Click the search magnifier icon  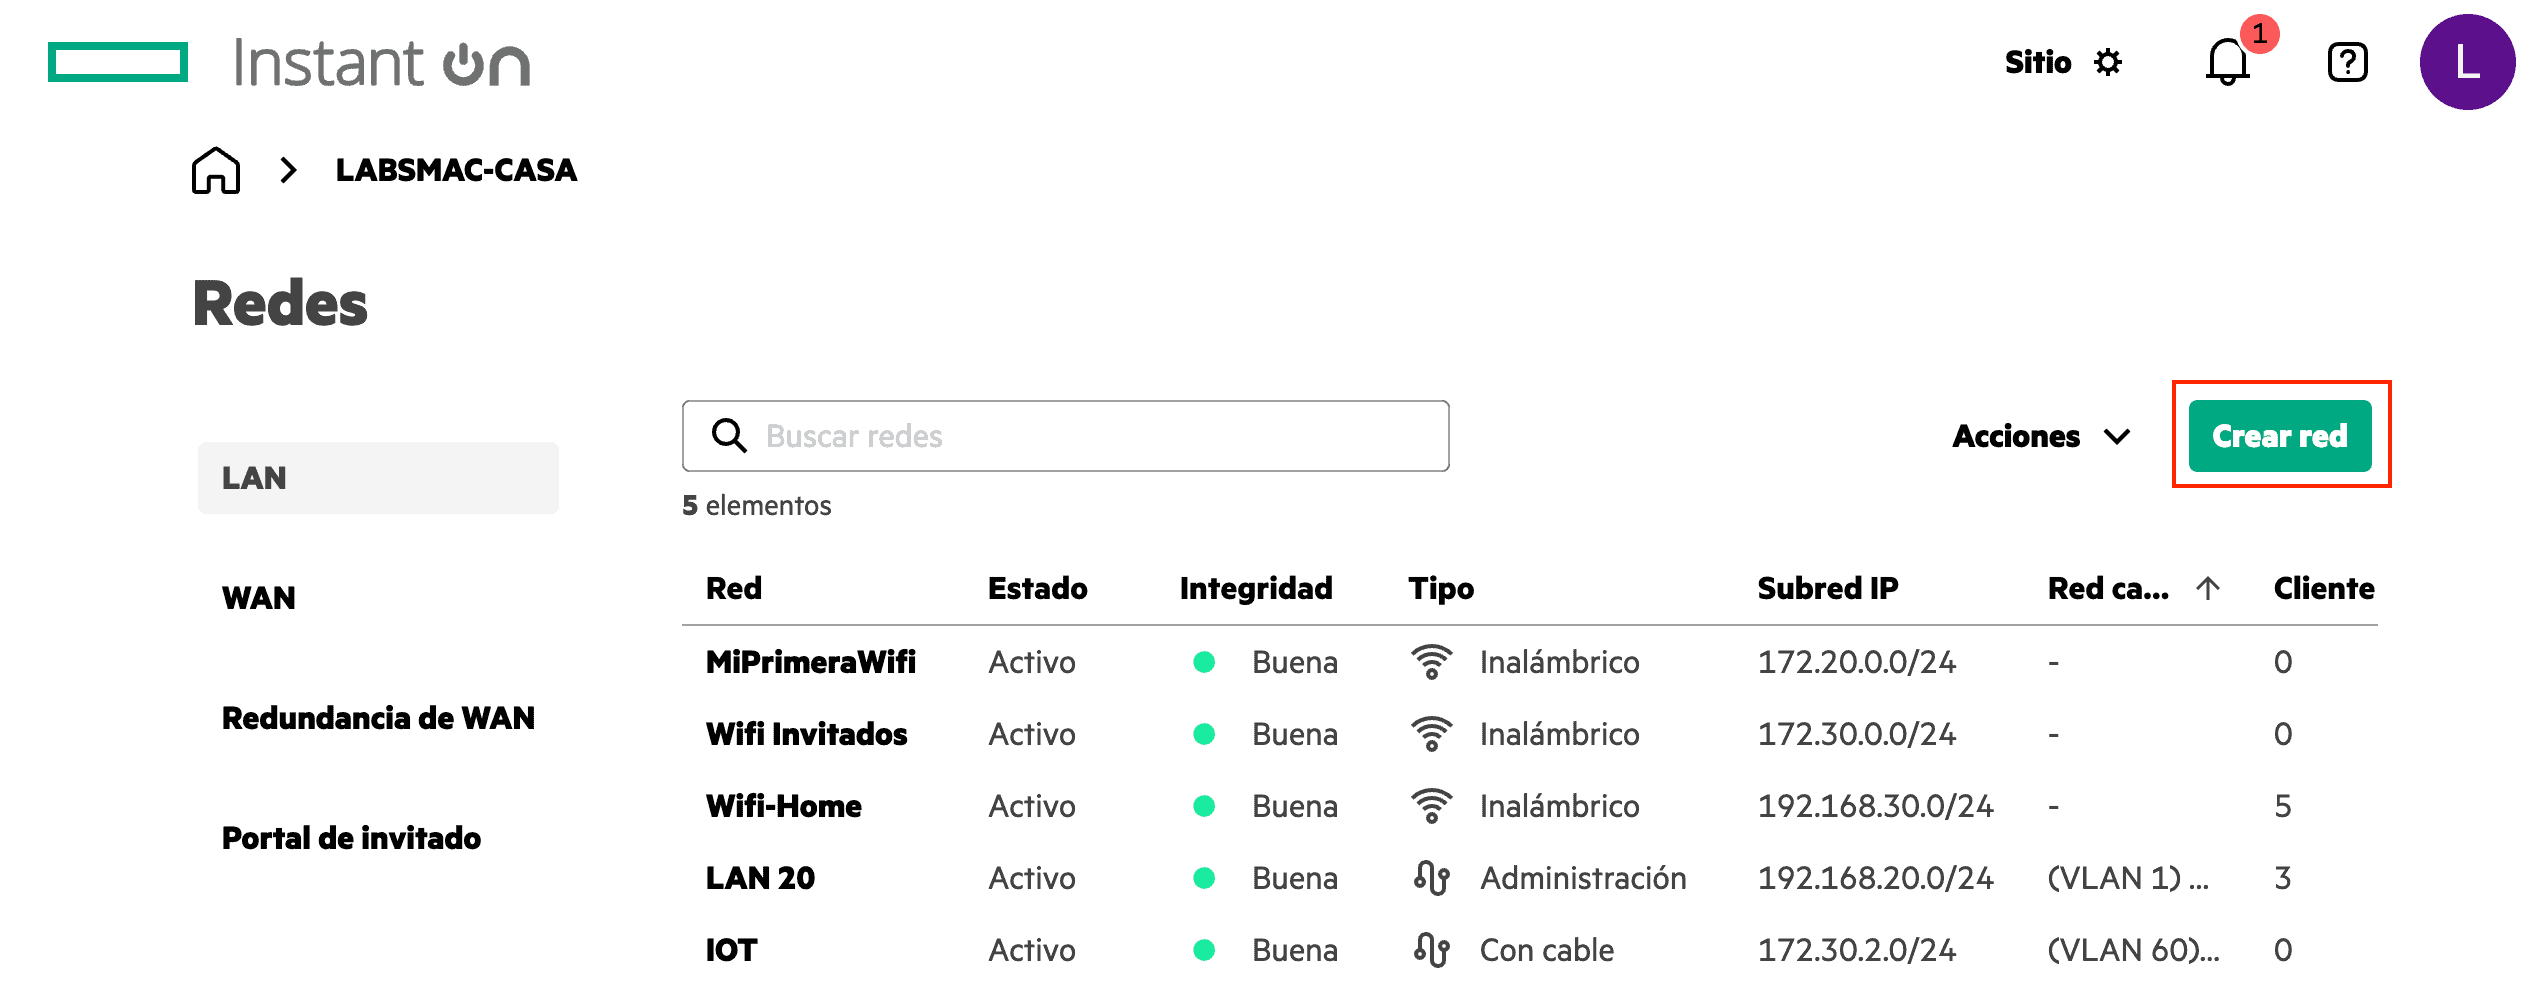click(x=728, y=436)
